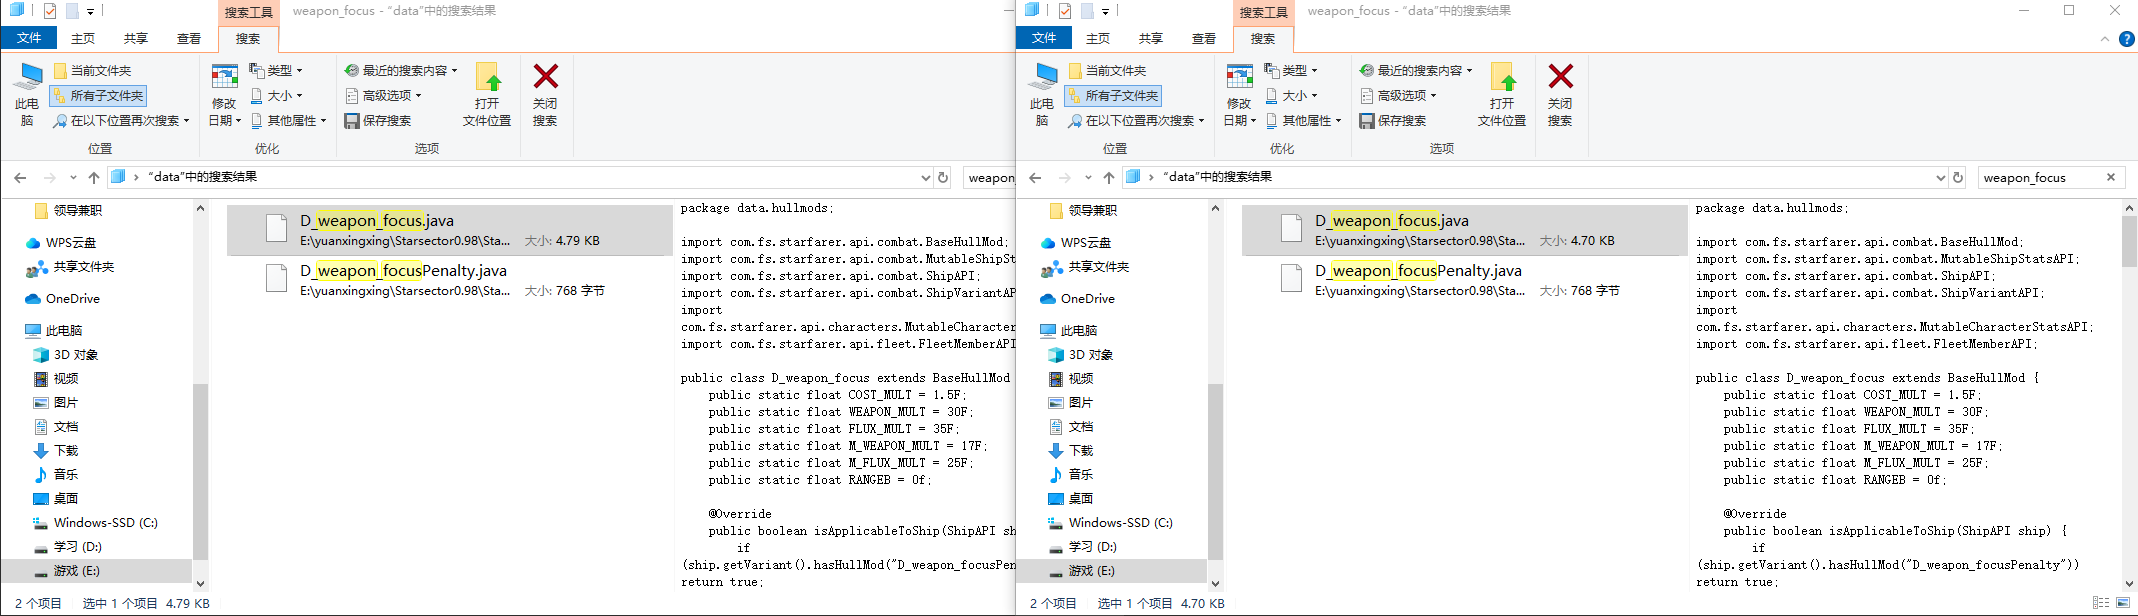
Task: Open Type dropdown in right window ribbon
Action: (x=1291, y=71)
